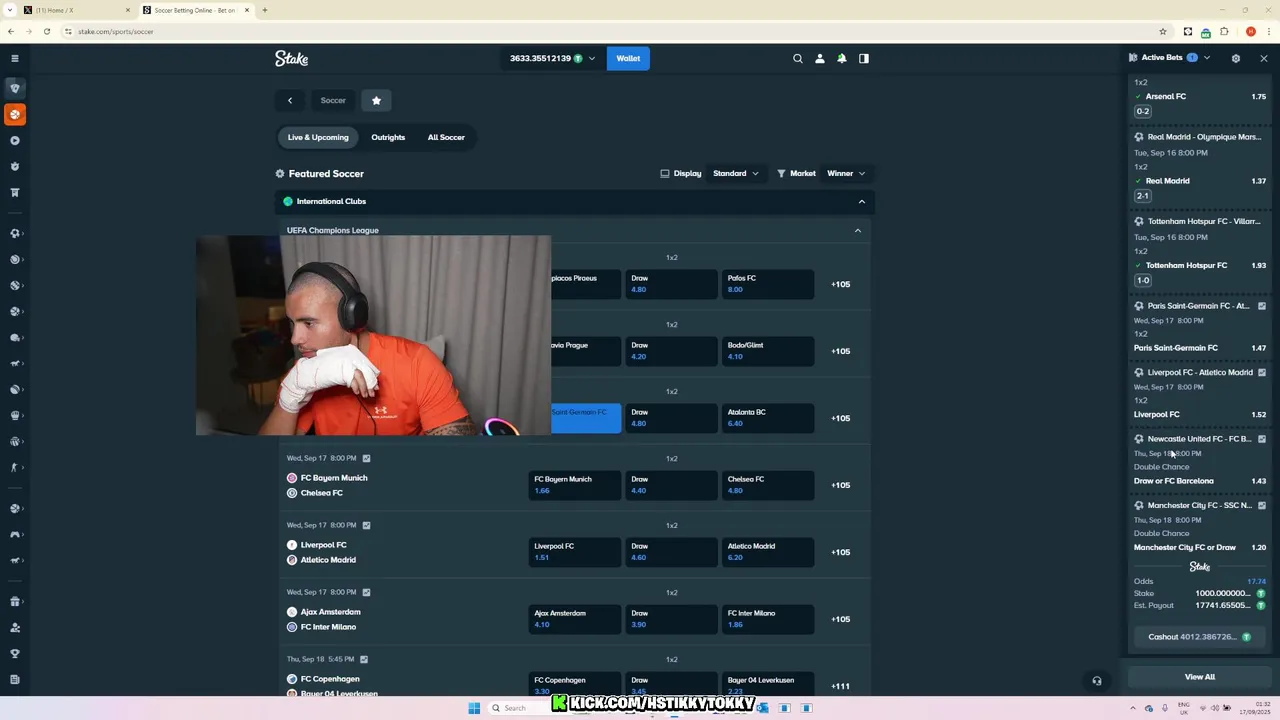
Task: Open the balance currency dropdown
Action: pyautogui.click(x=553, y=58)
